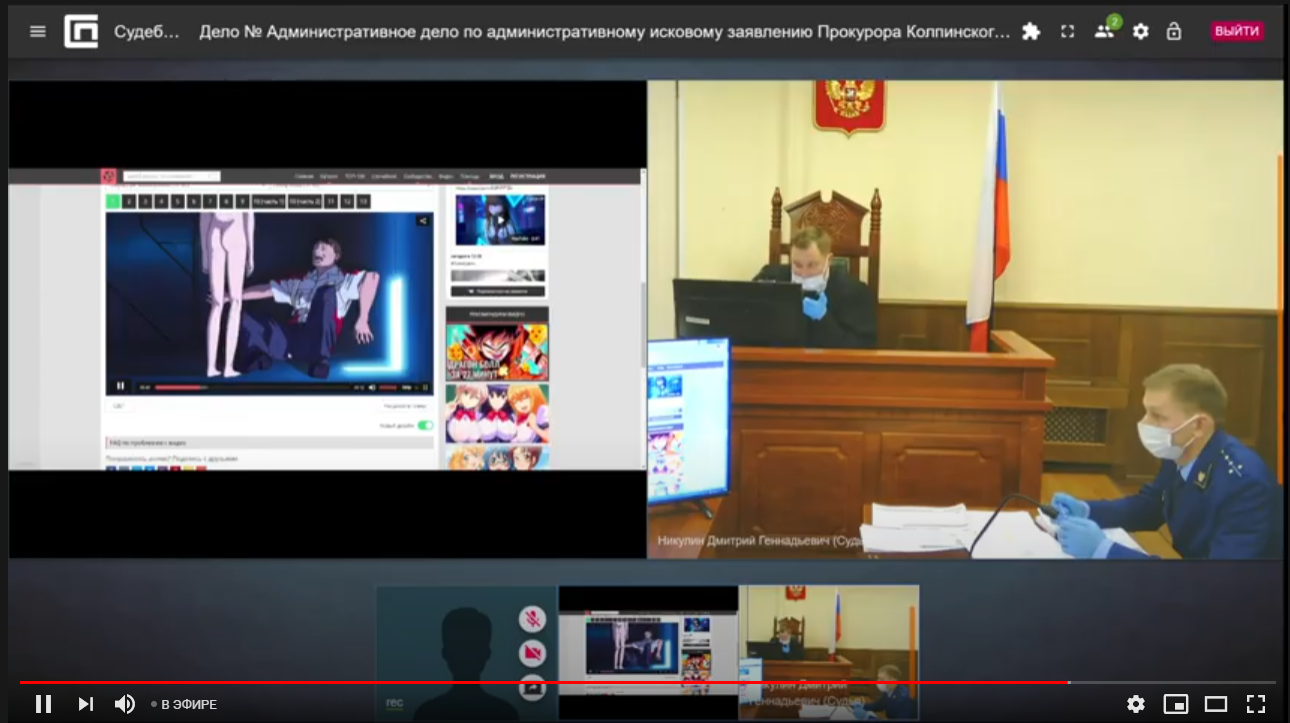Click the seek bar of shared-screen video
This screenshot has width=1290, height=723.
click(252, 387)
